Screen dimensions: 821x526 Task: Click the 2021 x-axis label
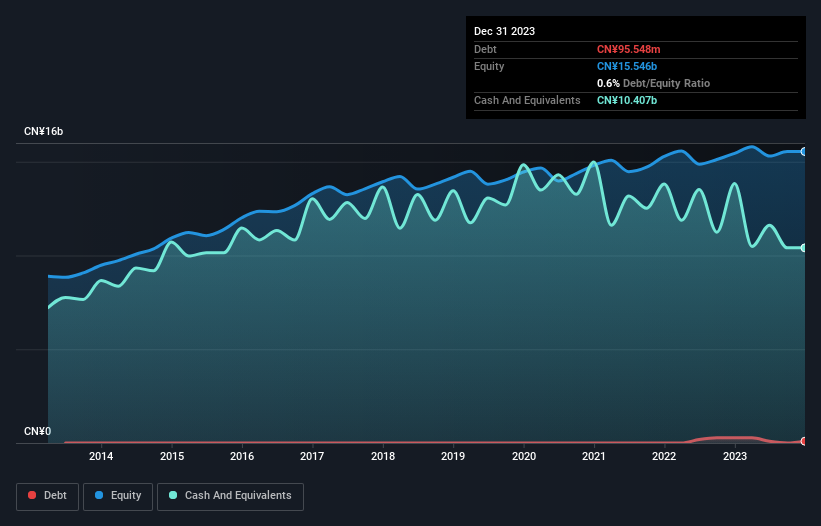coord(594,456)
